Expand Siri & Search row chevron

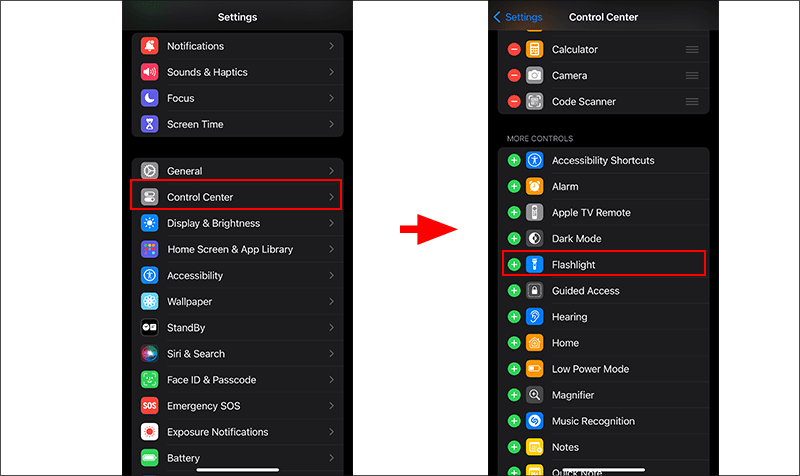click(331, 354)
